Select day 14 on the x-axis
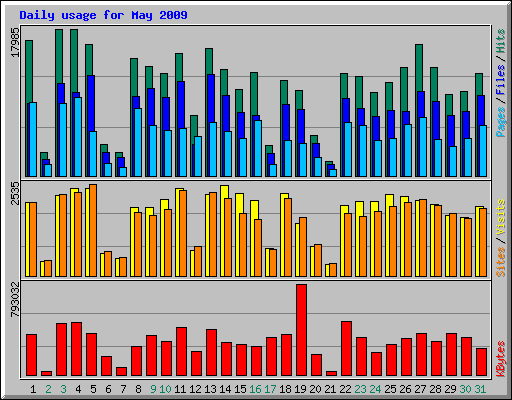 pyautogui.click(x=225, y=389)
